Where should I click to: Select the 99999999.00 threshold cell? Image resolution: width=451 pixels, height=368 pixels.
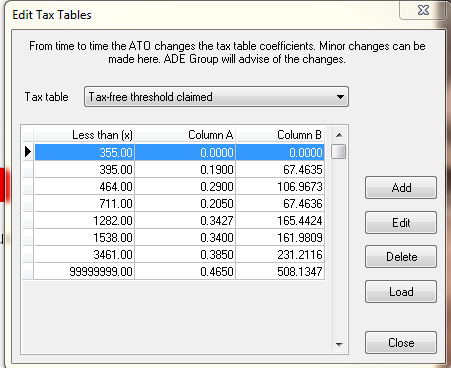[x=84, y=271]
